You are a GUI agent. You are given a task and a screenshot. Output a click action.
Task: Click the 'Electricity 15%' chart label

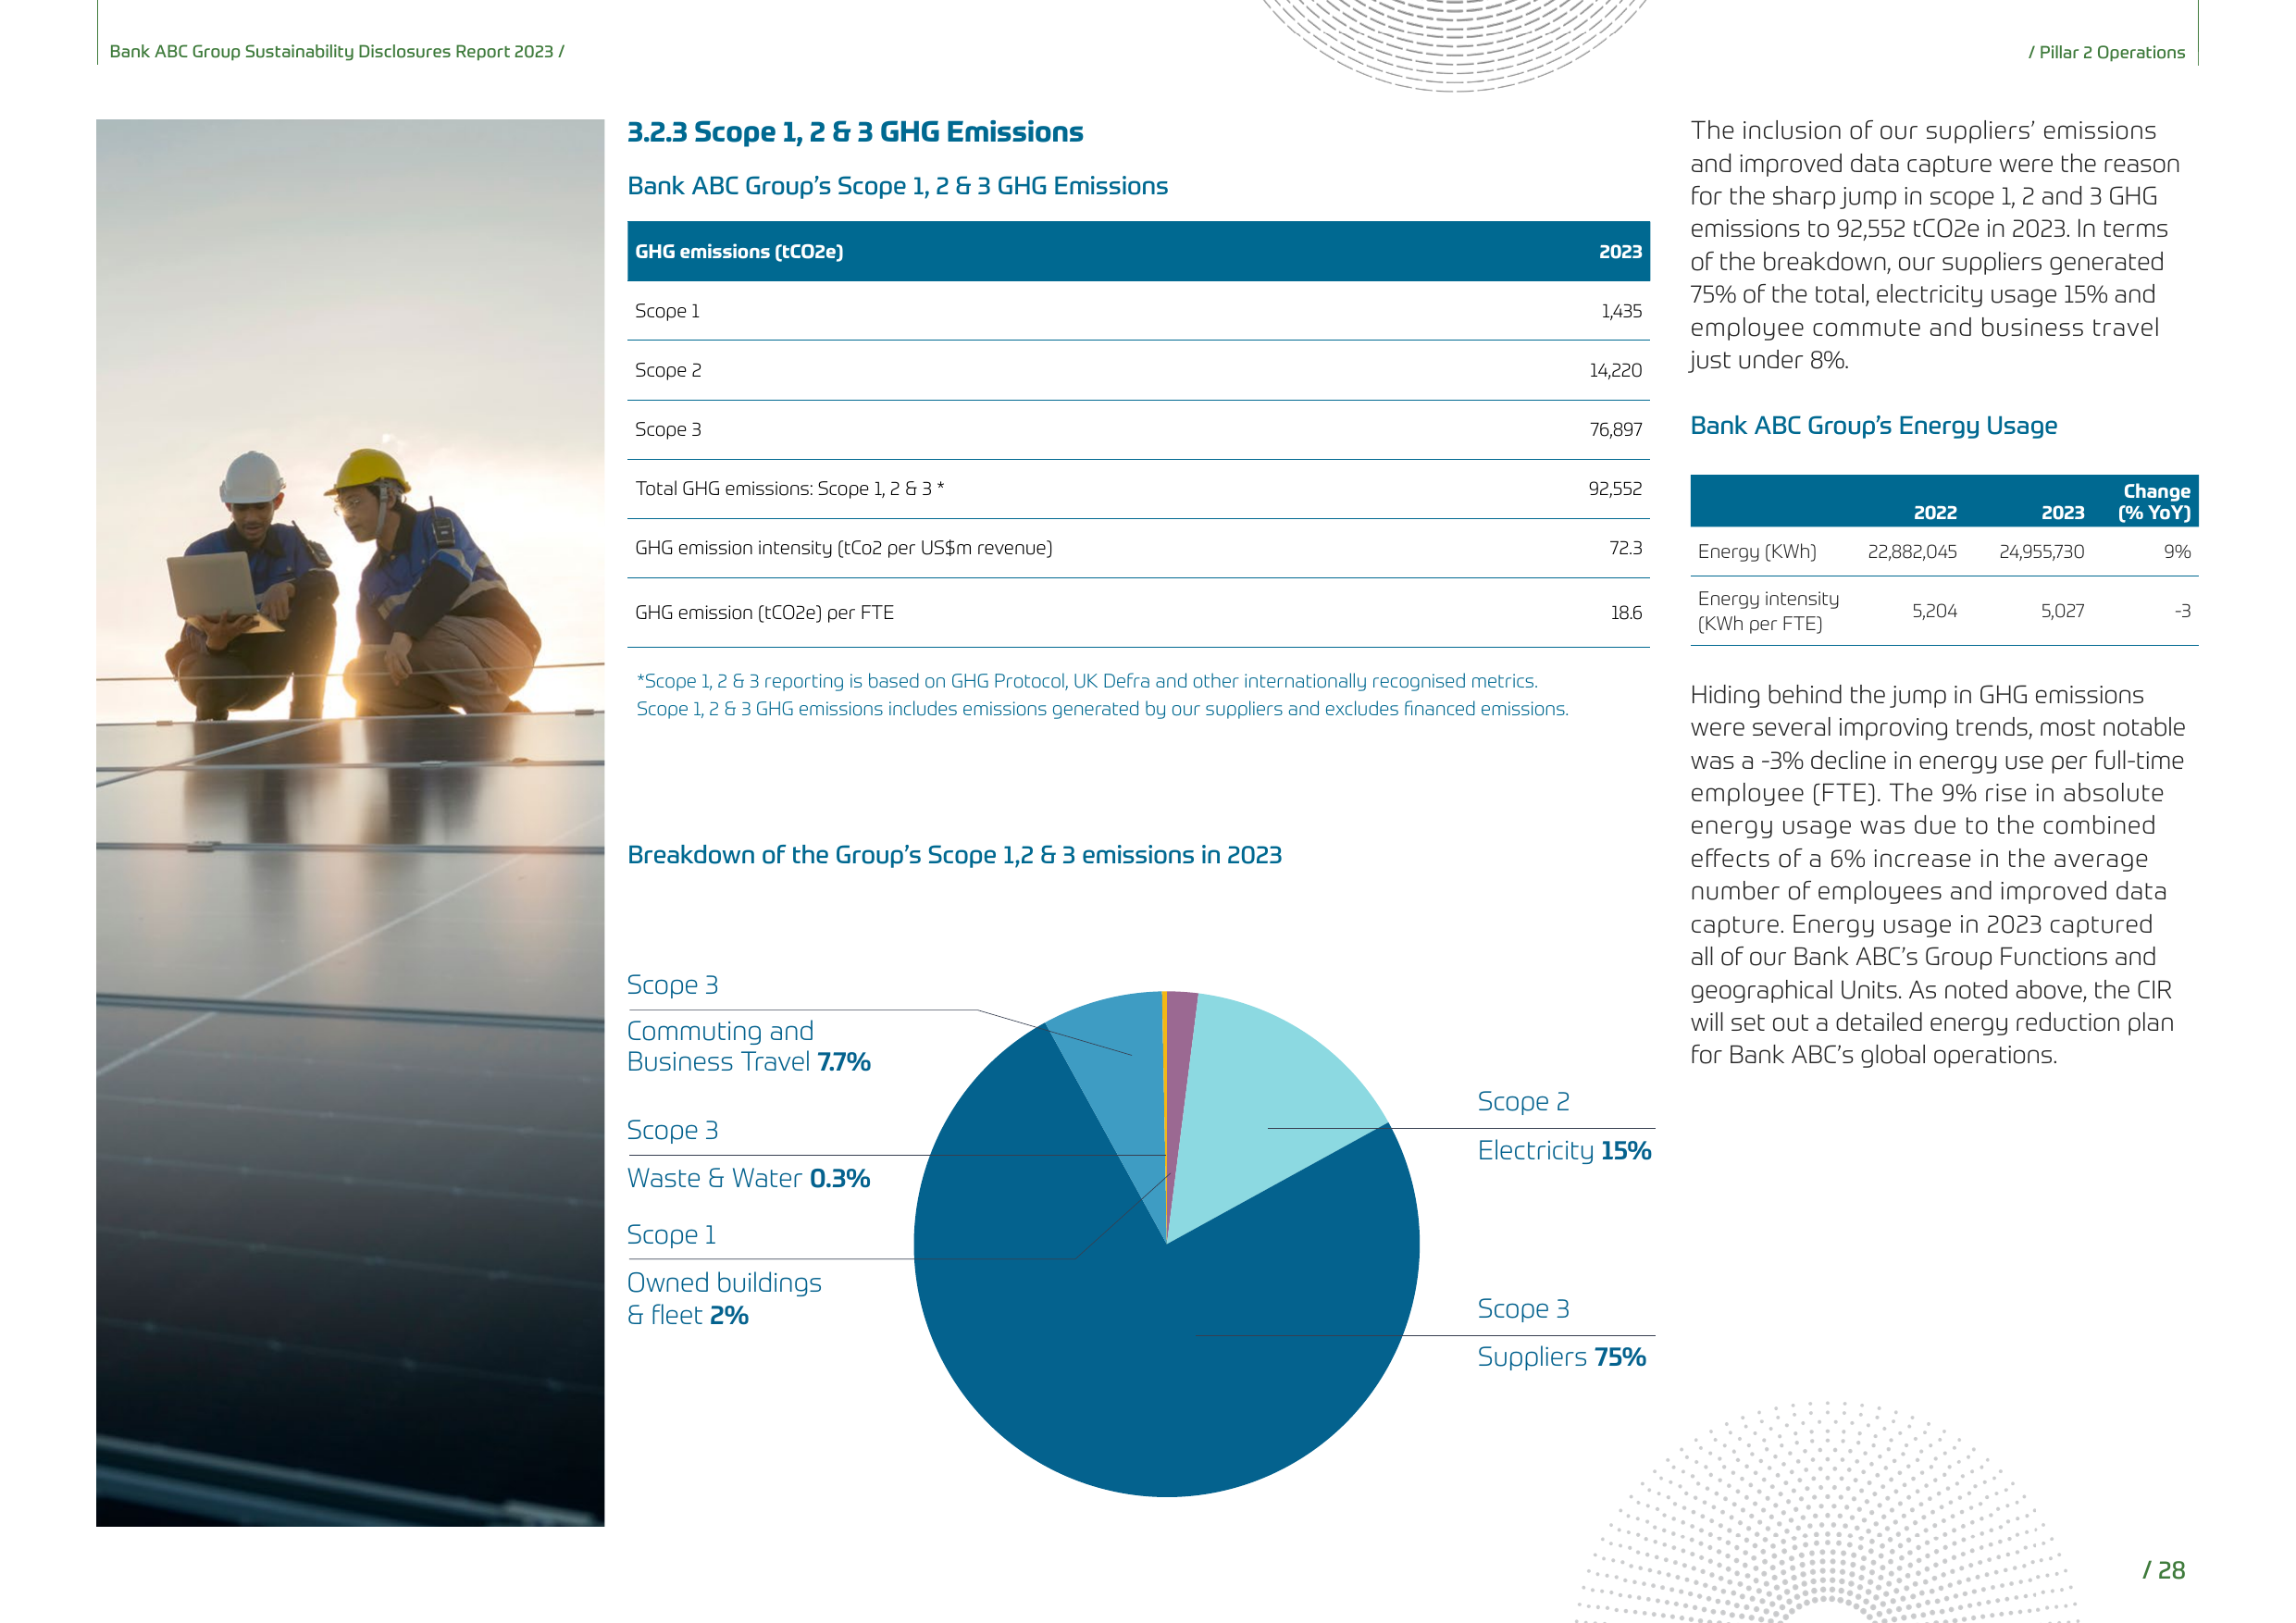[x=1564, y=1151]
